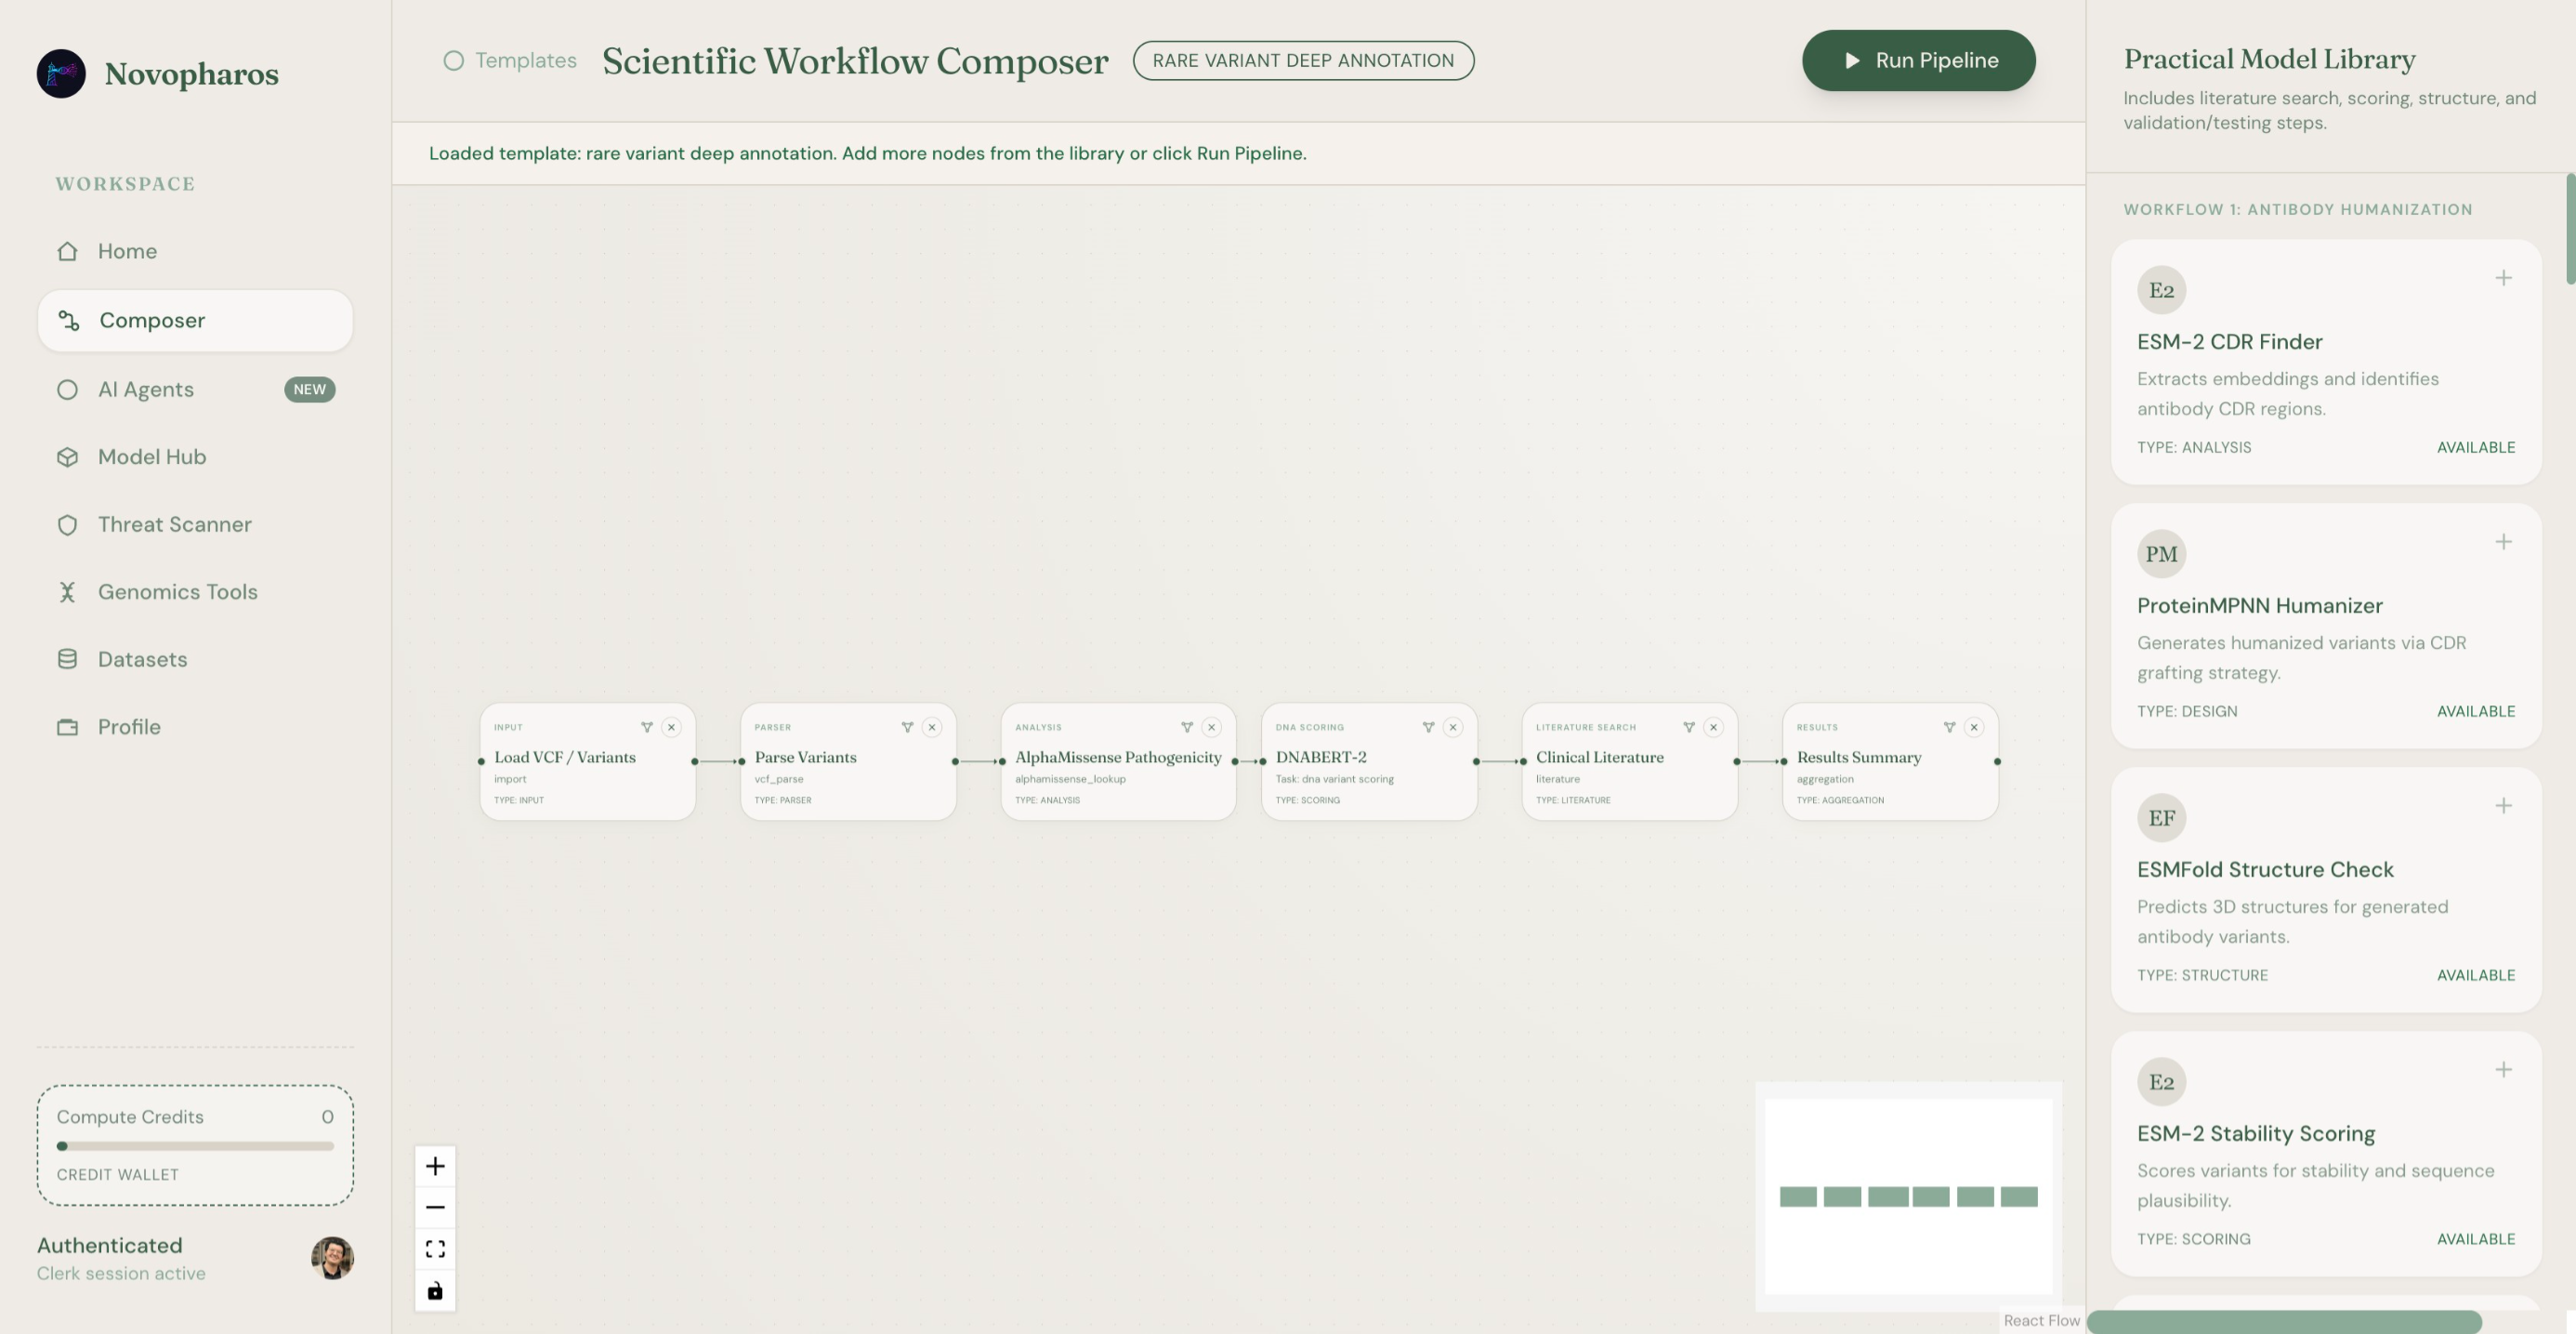The height and width of the screenshot is (1334, 2576).
Task: Open the RARE VARIANT DEEP ANNOTATION template selector
Action: coord(1303,60)
